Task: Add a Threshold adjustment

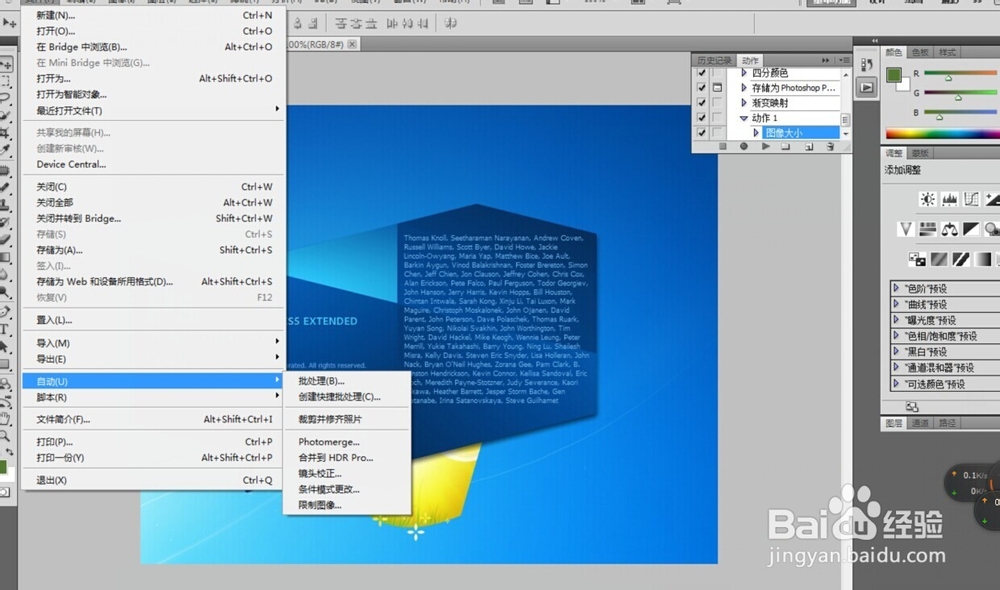Action: 960,259
